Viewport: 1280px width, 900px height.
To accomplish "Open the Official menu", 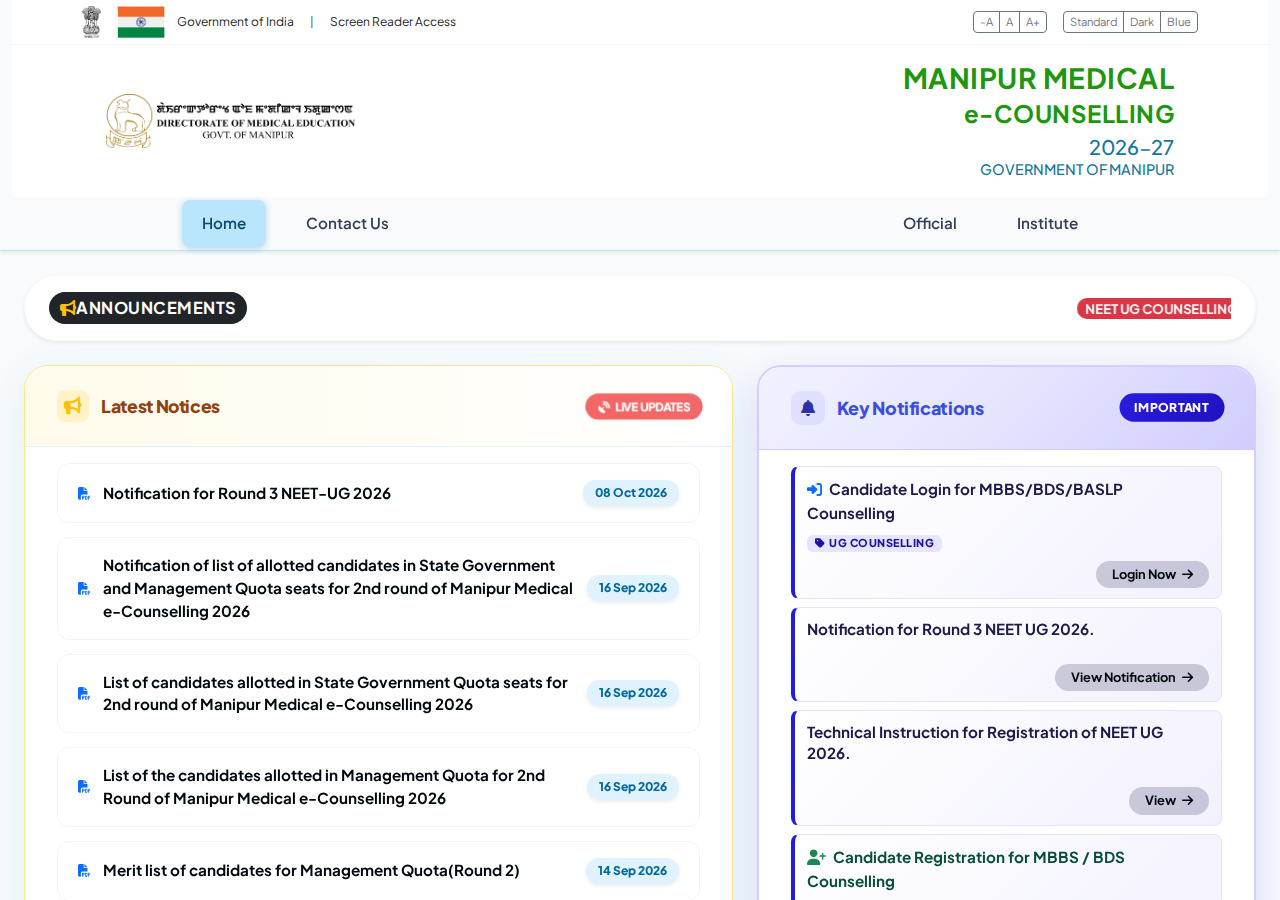I will point(930,223).
